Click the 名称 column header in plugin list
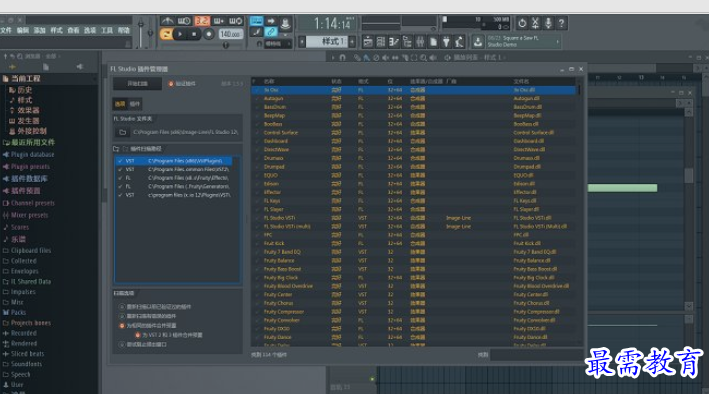This screenshot has height=394, width=709. click(x=269, y=81)
